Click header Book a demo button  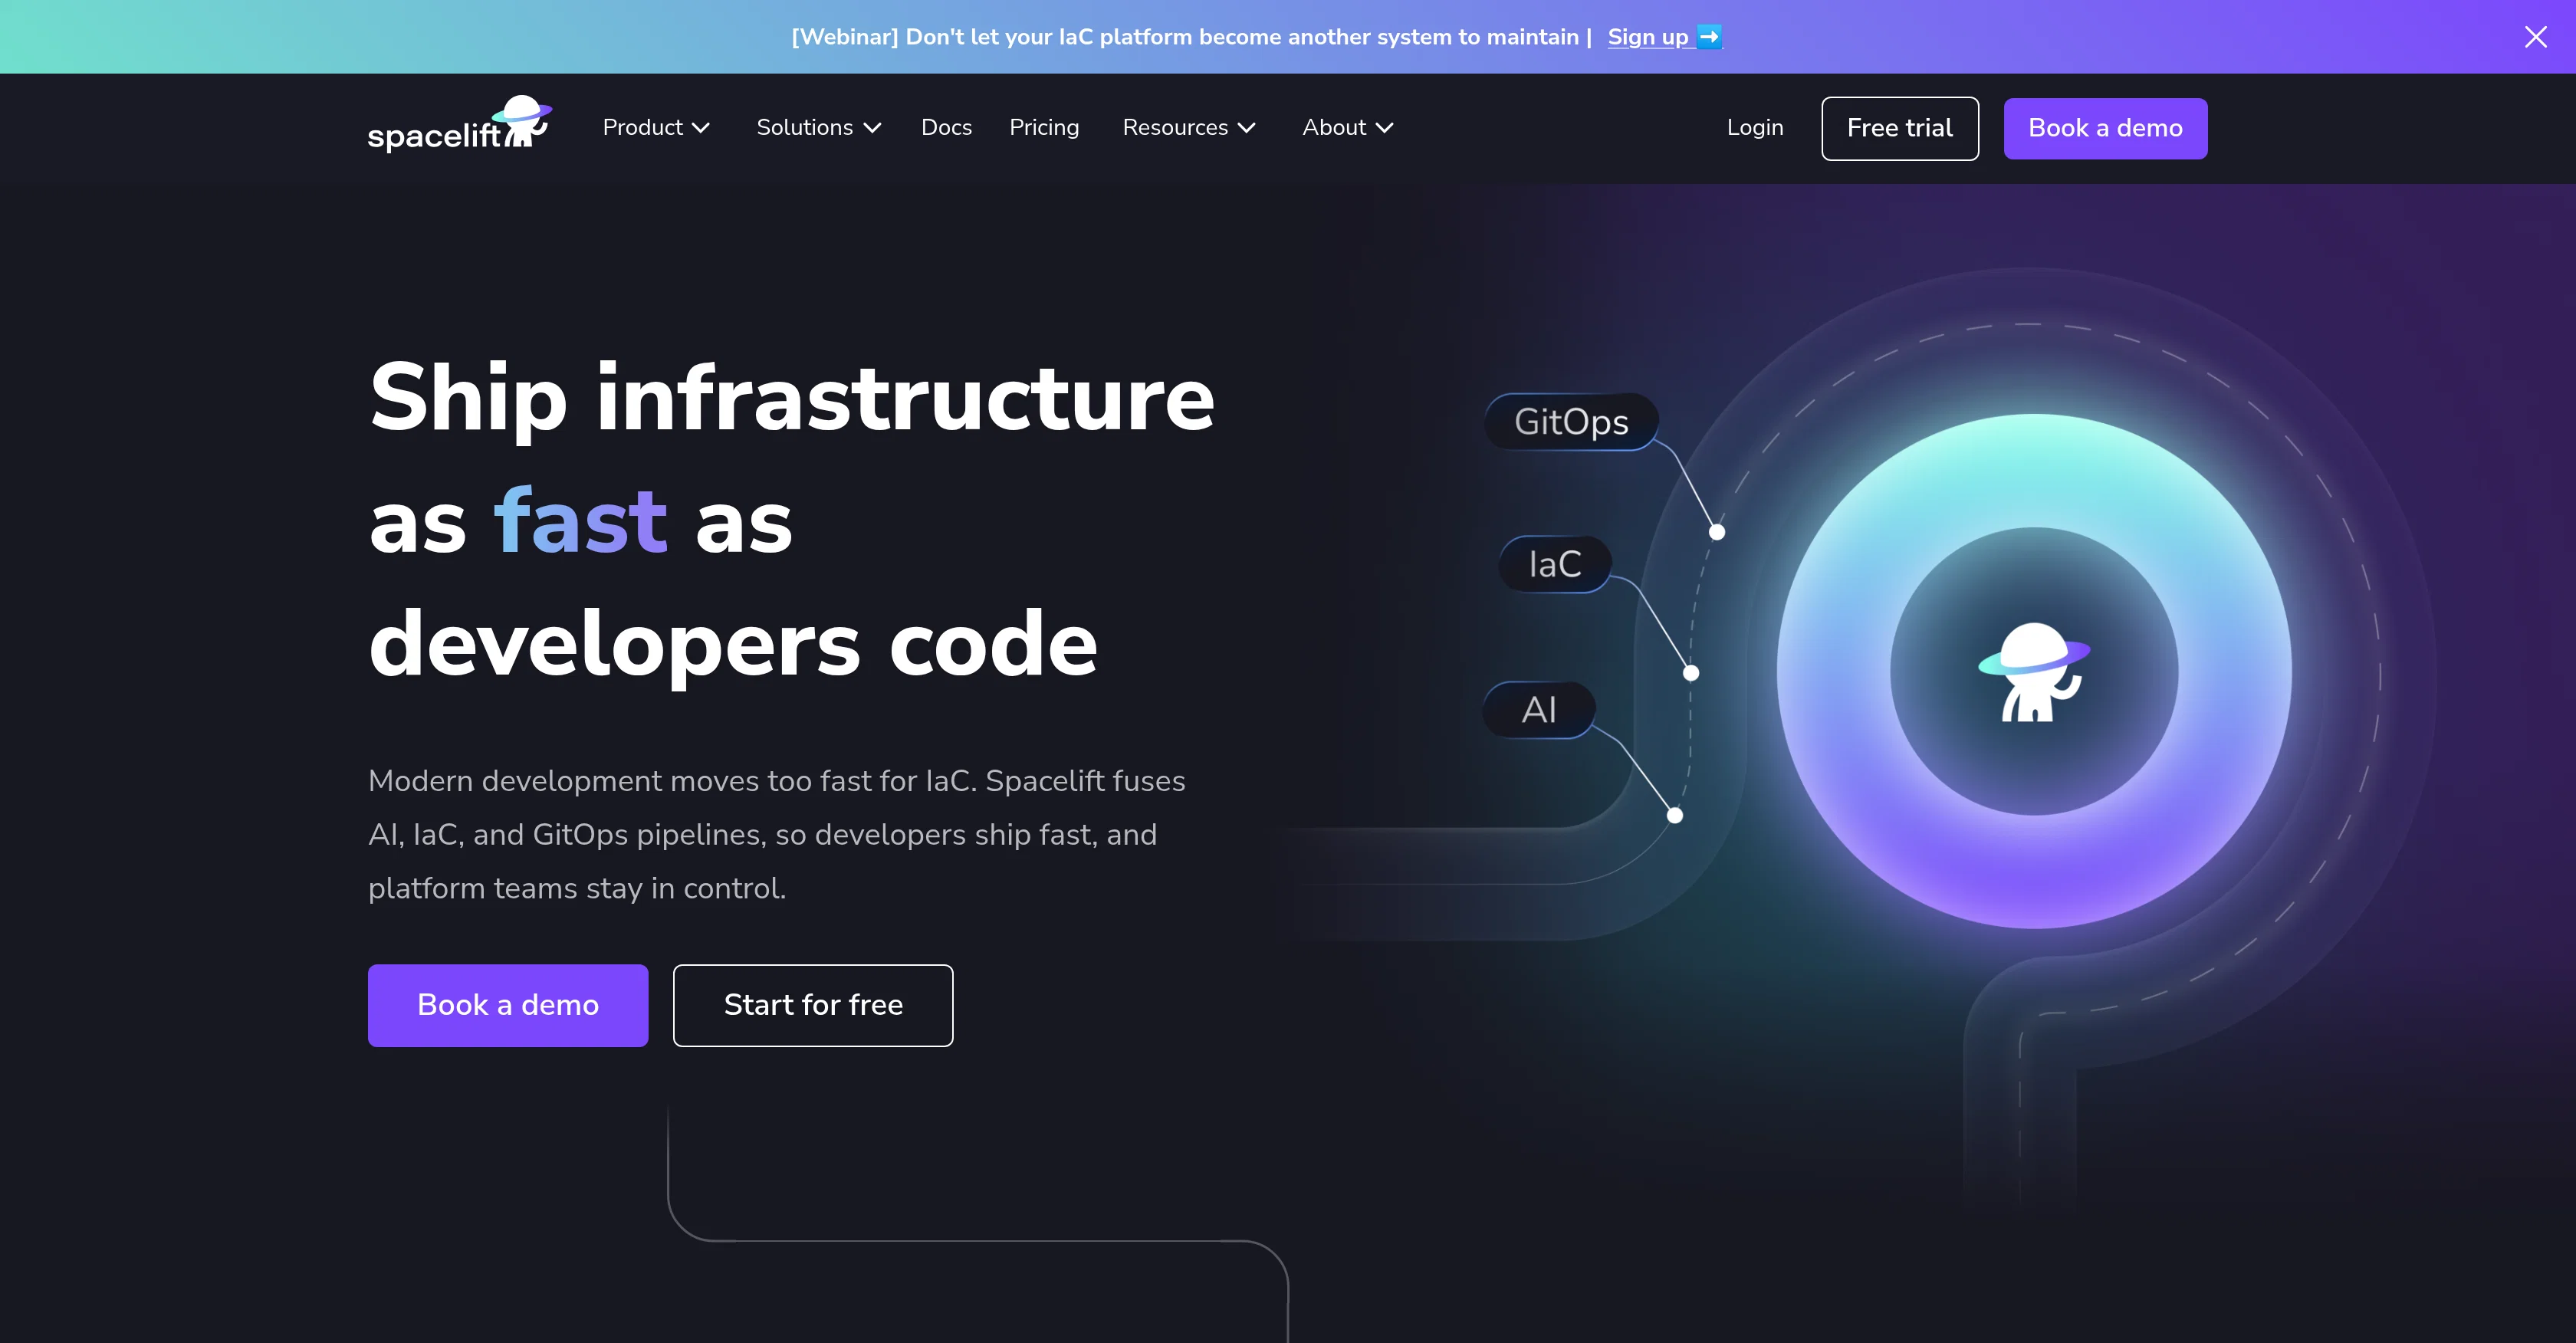click(2105, 128)
